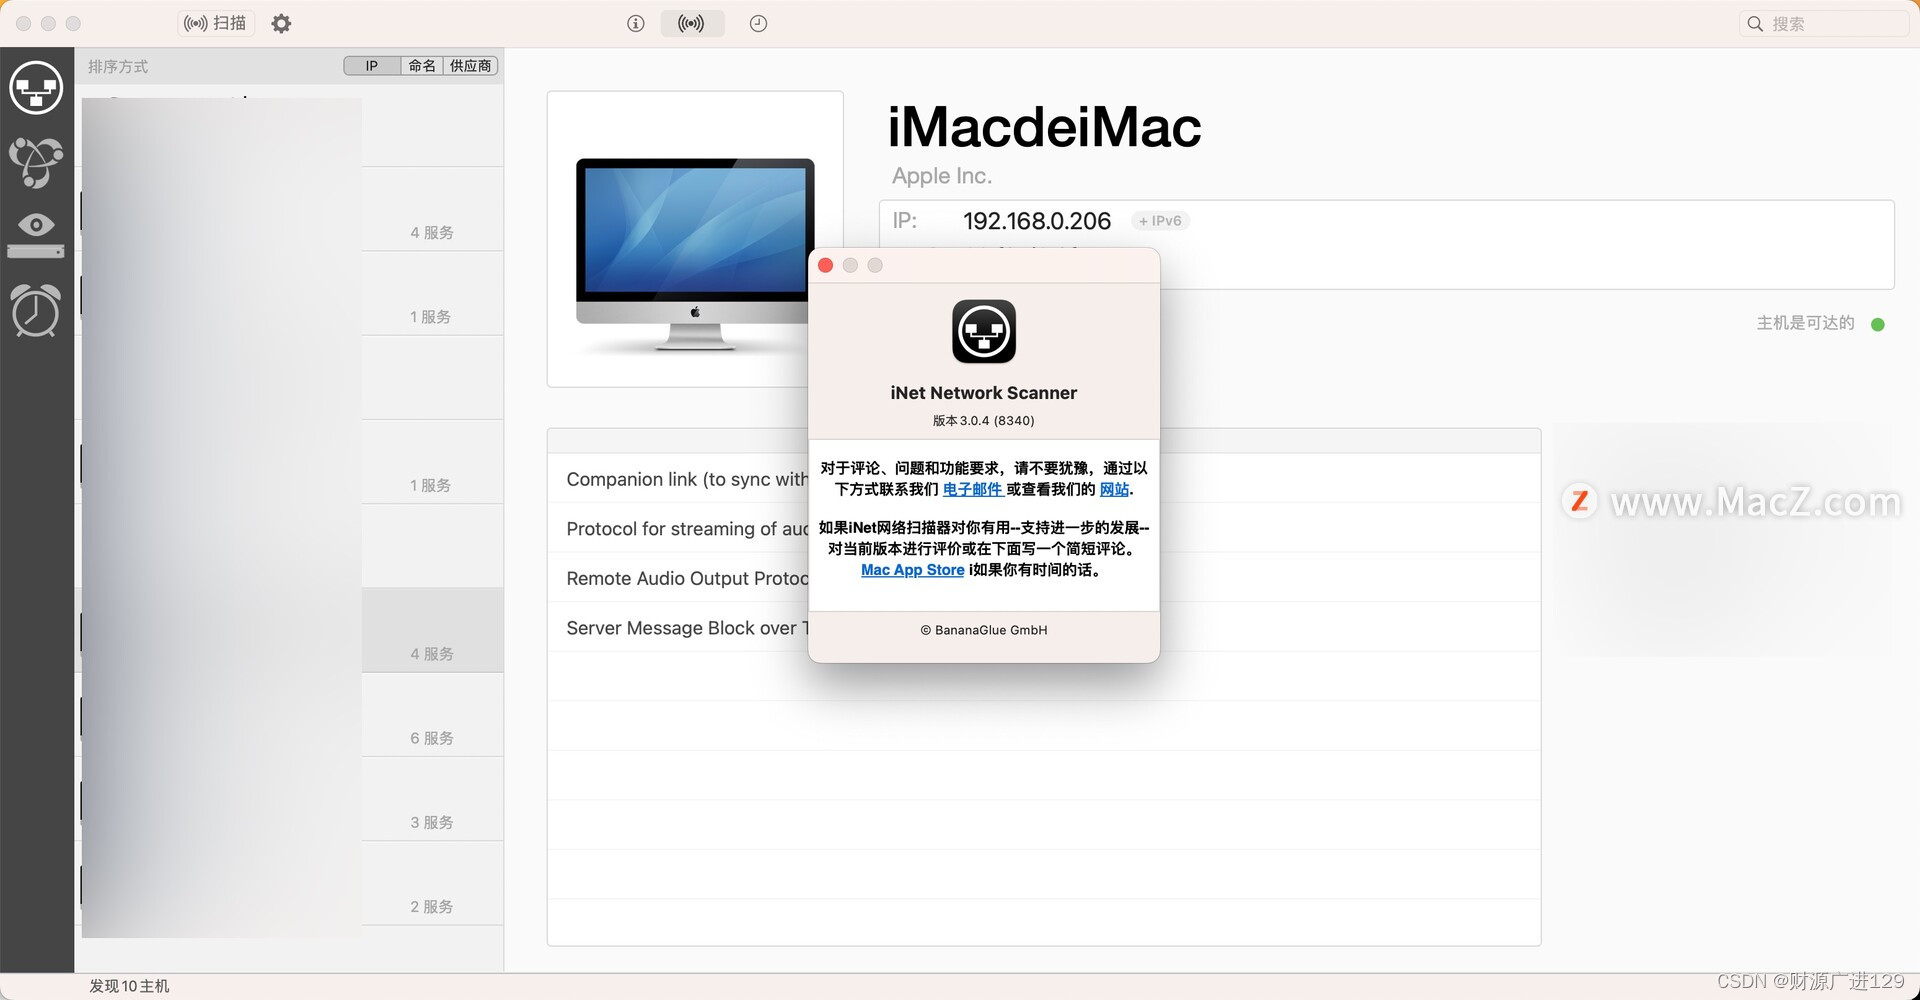
Task: Select the Companion link service row
Action: tap(1044, 479)
